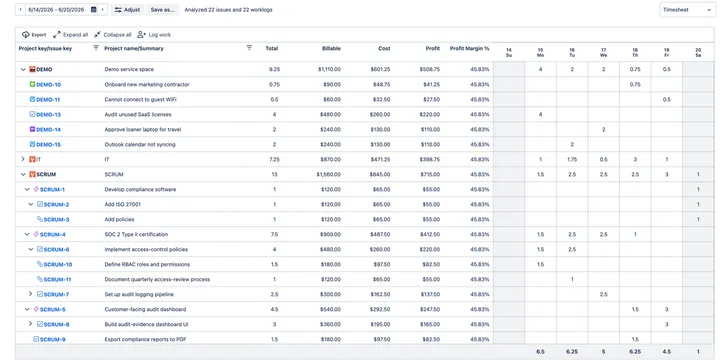720x360 pixels.
Task: Click the Collapse all arrows icon
Action: [x=97, y=35]
